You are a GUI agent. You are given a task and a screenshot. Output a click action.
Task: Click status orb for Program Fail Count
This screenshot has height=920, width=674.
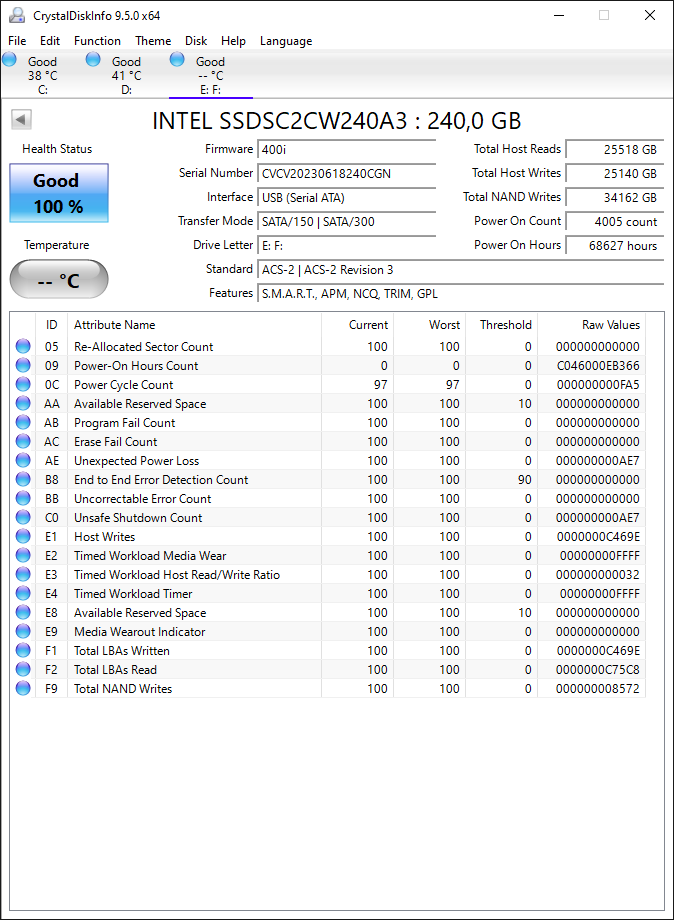23,422
